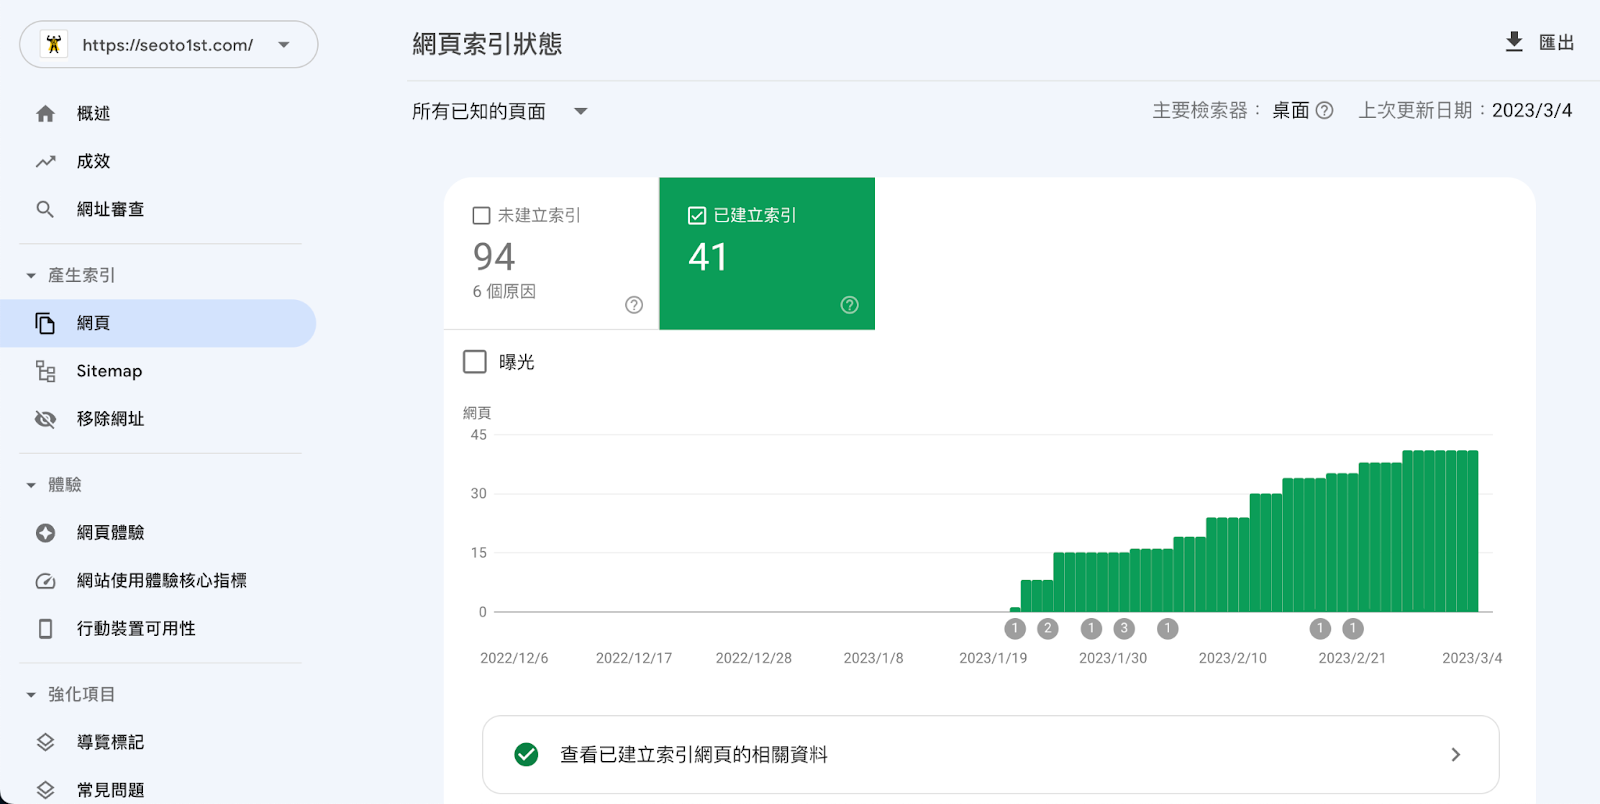Image resolution: width=1600 pixels, height=804 pixels.
Task: Click the 41 count in the 已建立索引 card
Action: point(708,257)
